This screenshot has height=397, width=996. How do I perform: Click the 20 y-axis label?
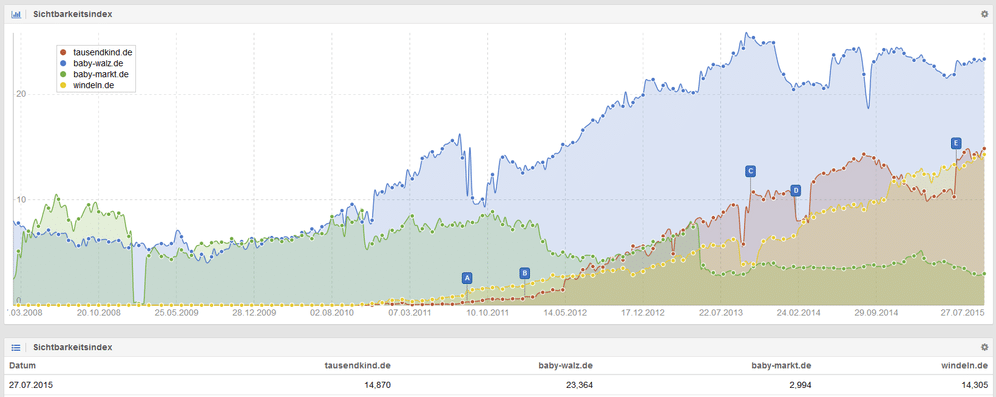(x=20, y=93)
